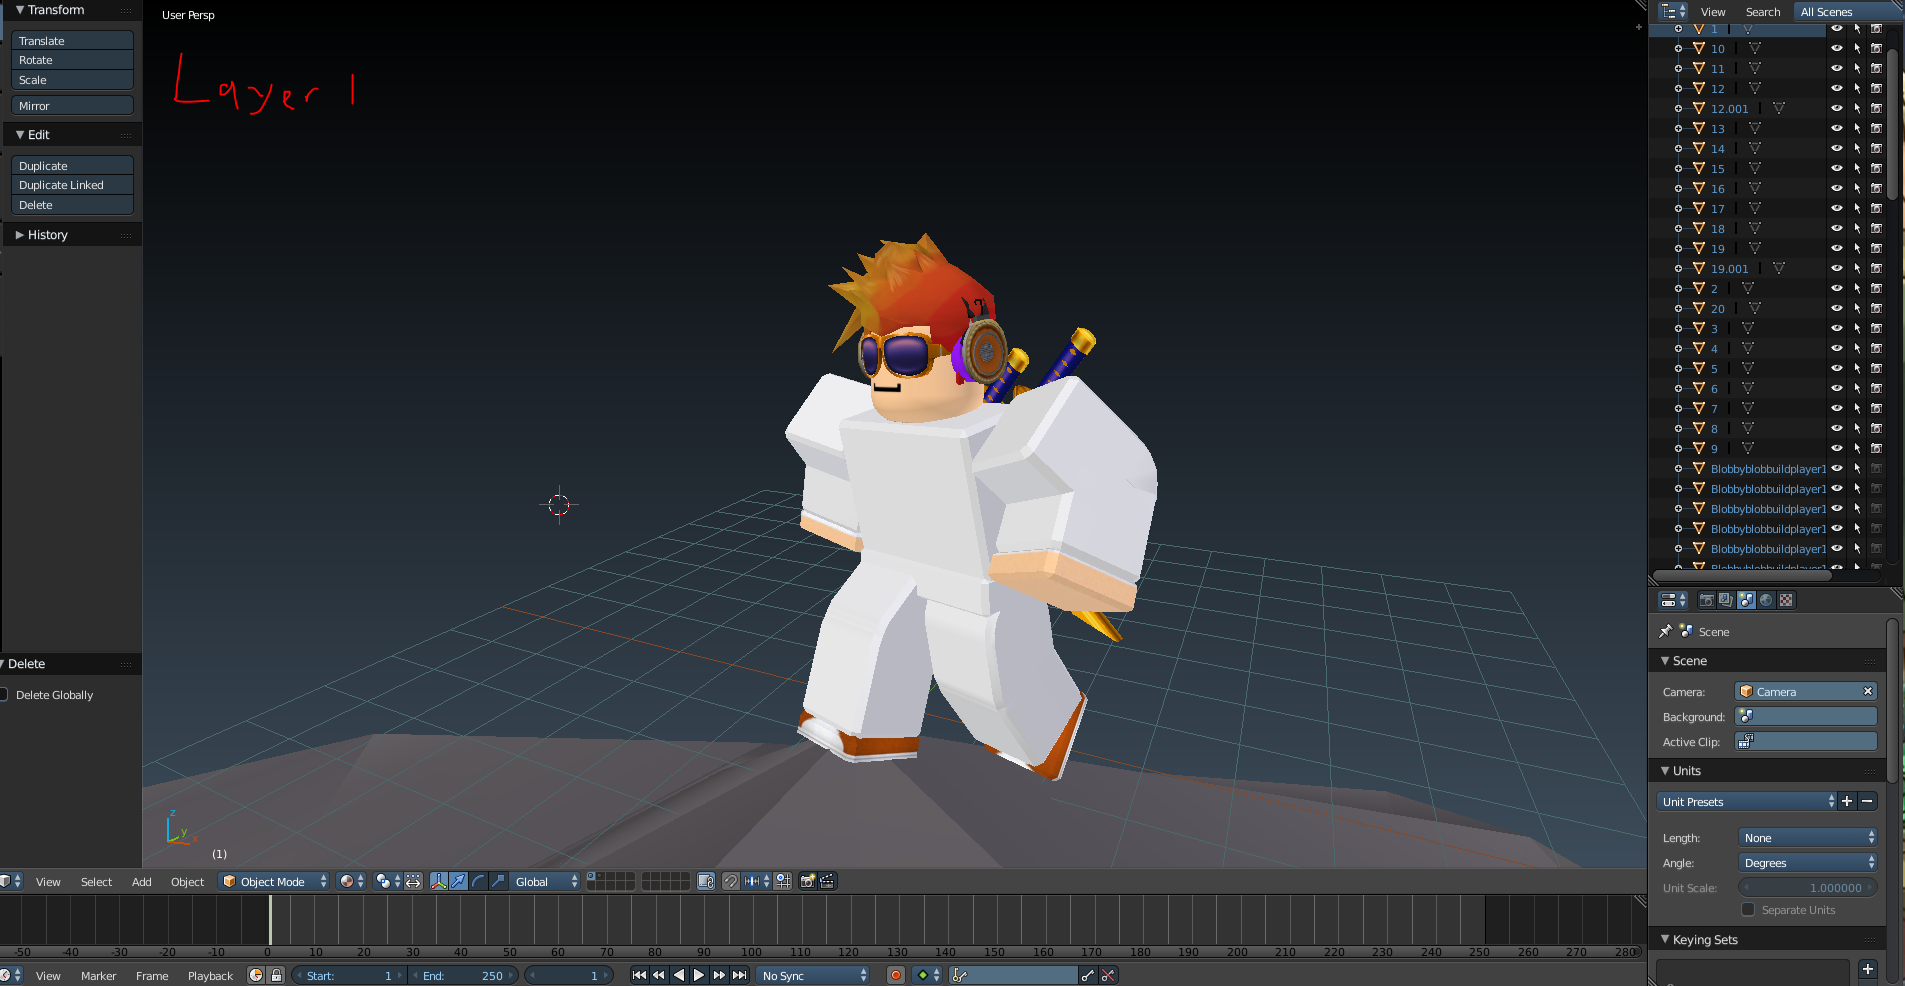Select the rotate manipulator arc icon
The image size is (1905, 986).
pos(478,881)
